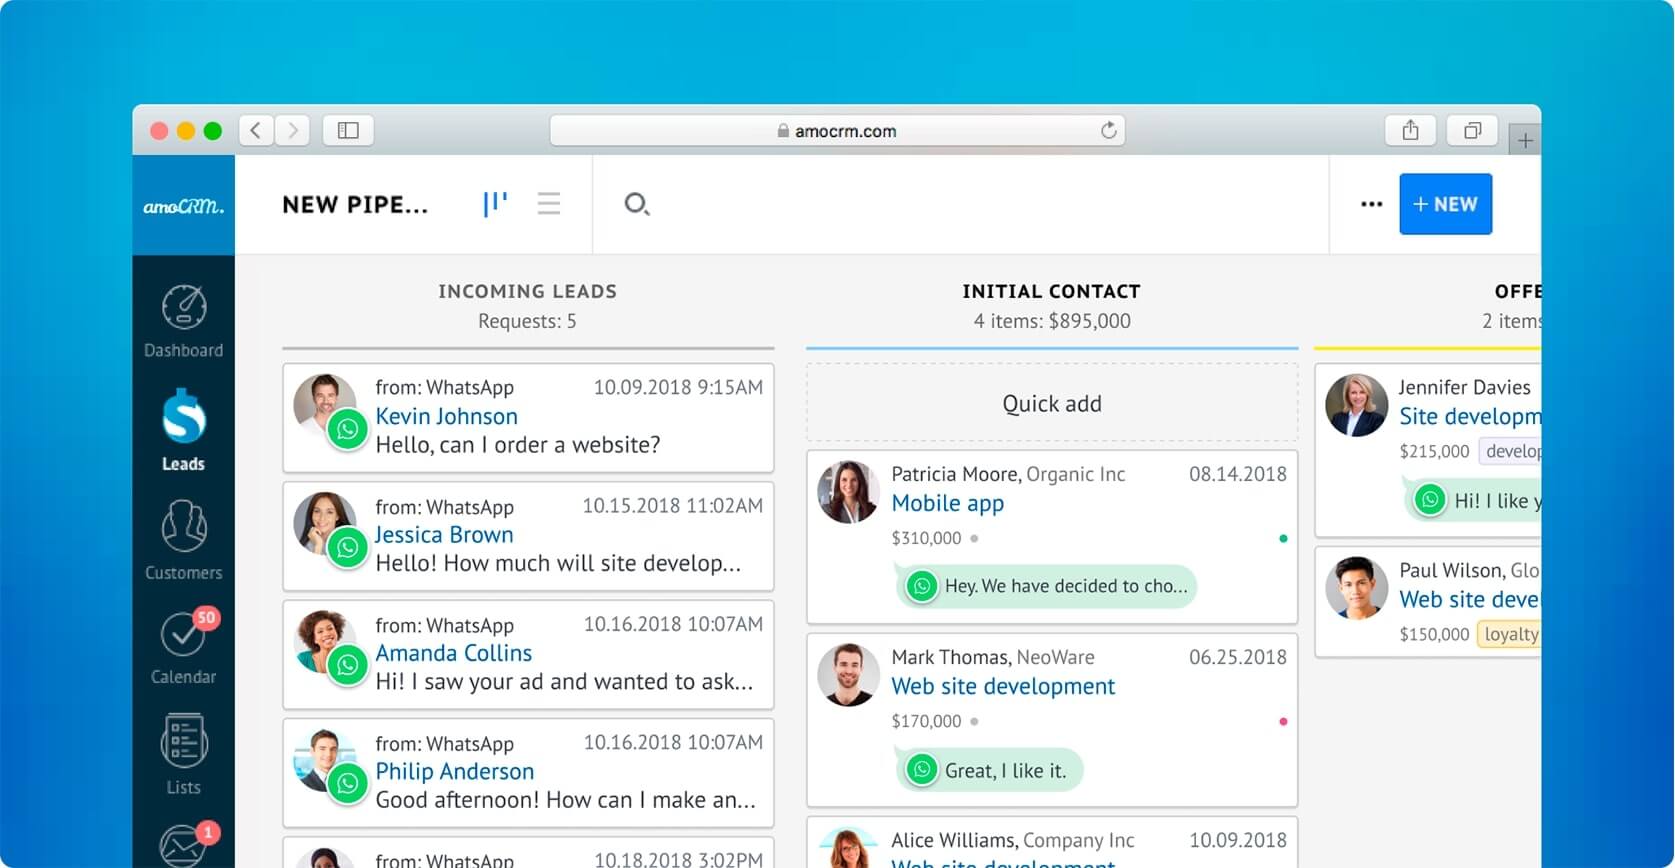Open the Mail icon in sidebar

coord(183,845)
